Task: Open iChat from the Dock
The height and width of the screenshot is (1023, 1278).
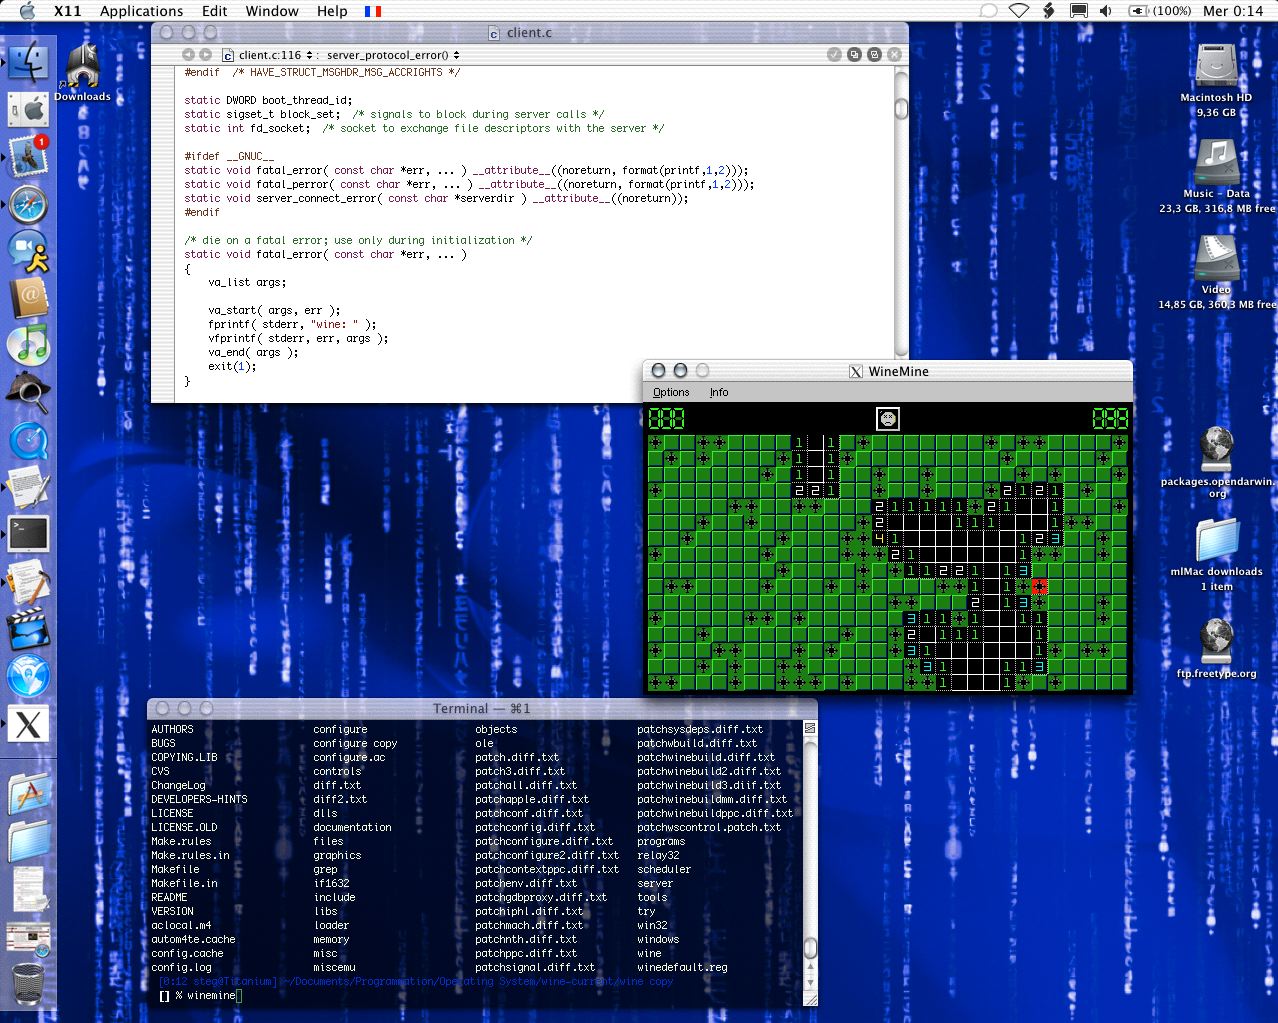Action: pyautogui.click(x=29, y=250)
